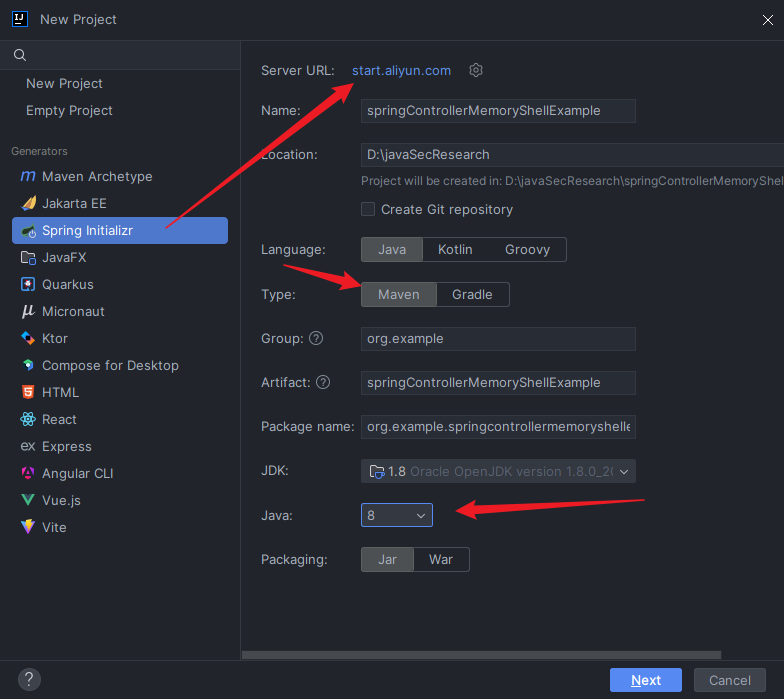Choose the Jakarta EE generator
This screenshot has height=699, width=784.
click(120, 204)
